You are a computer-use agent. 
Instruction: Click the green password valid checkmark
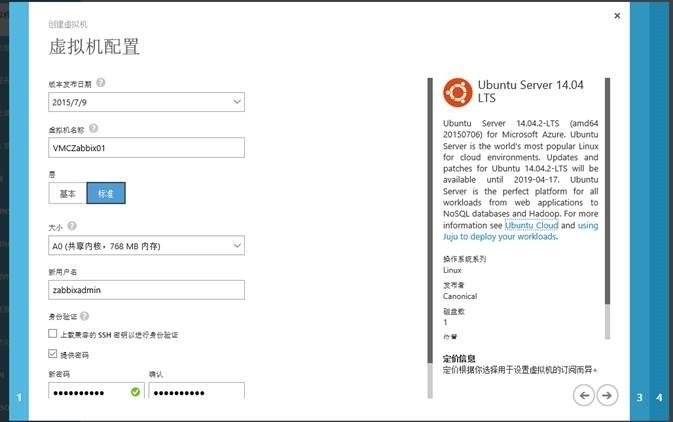pos(135,392)
